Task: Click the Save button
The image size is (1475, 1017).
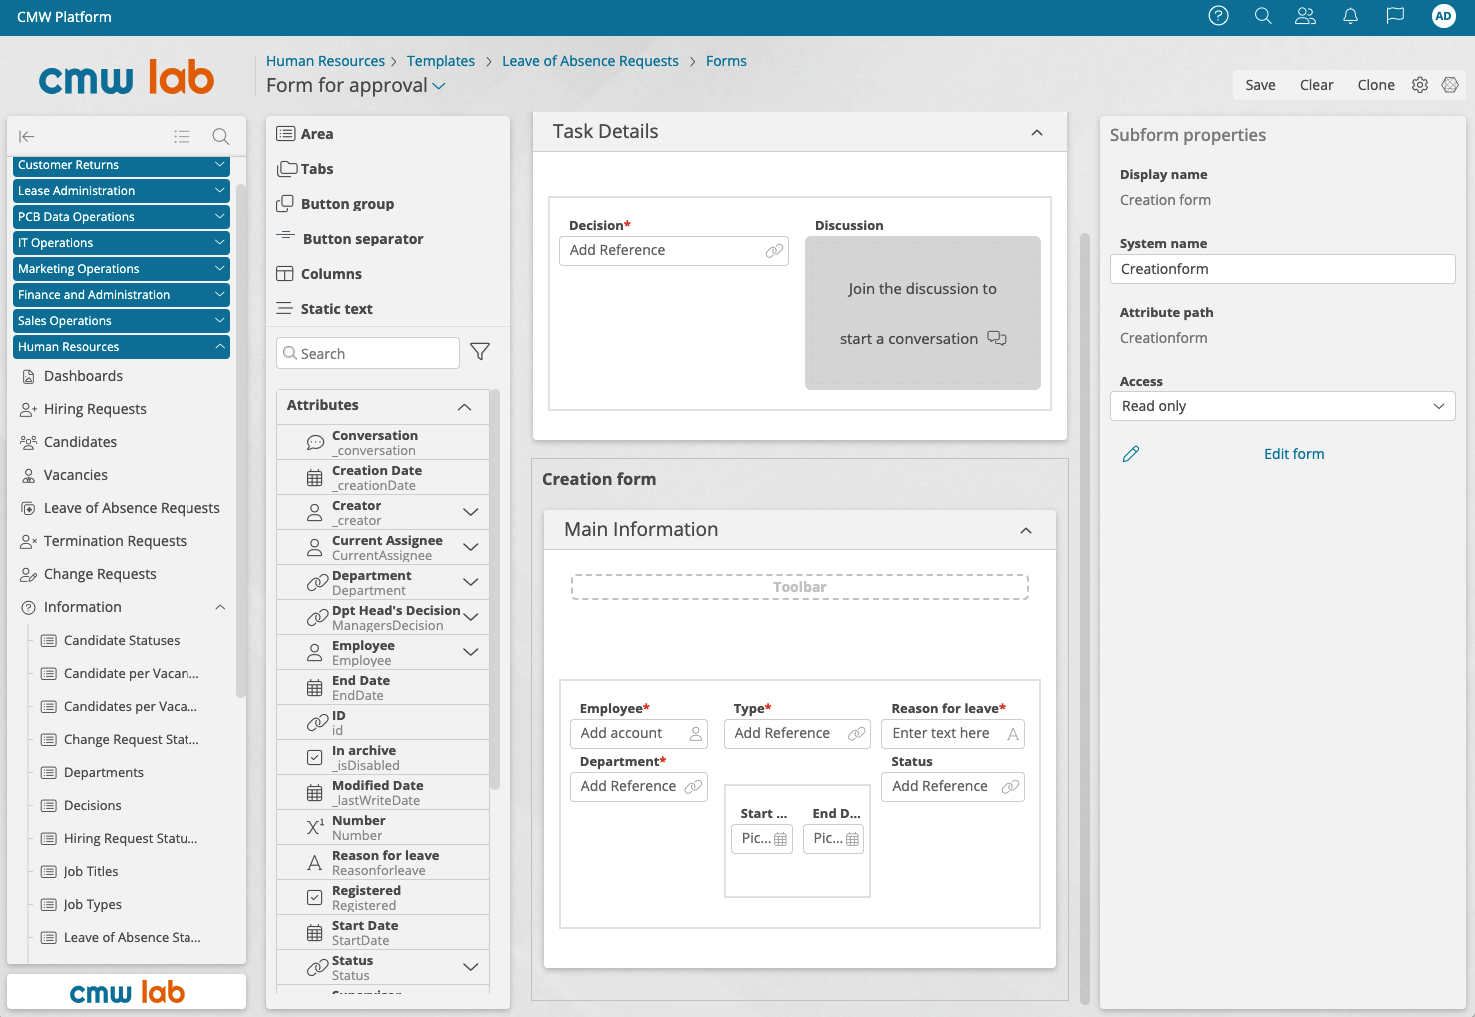Action: coord(1260,85)
